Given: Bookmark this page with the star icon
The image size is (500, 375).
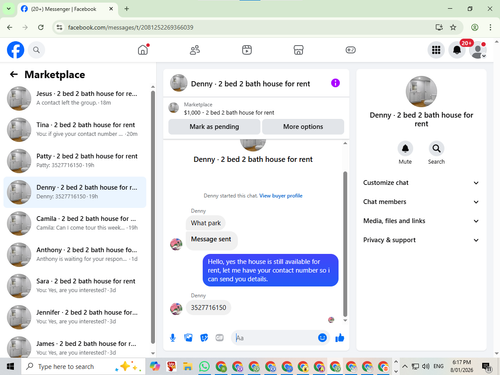Looking at the screenshot, I should [x=453, y=27].
